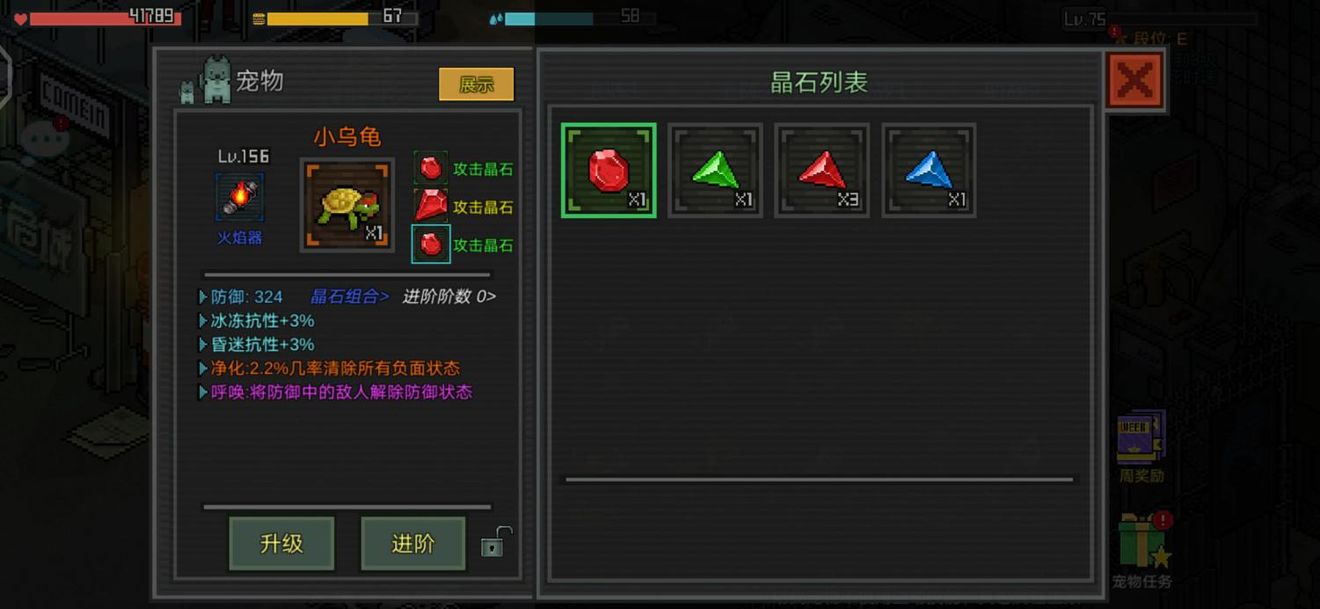1320x609 pixels.
Task: Select the third highlighted 攻击晶石 slot
Action: coord(431,244)
